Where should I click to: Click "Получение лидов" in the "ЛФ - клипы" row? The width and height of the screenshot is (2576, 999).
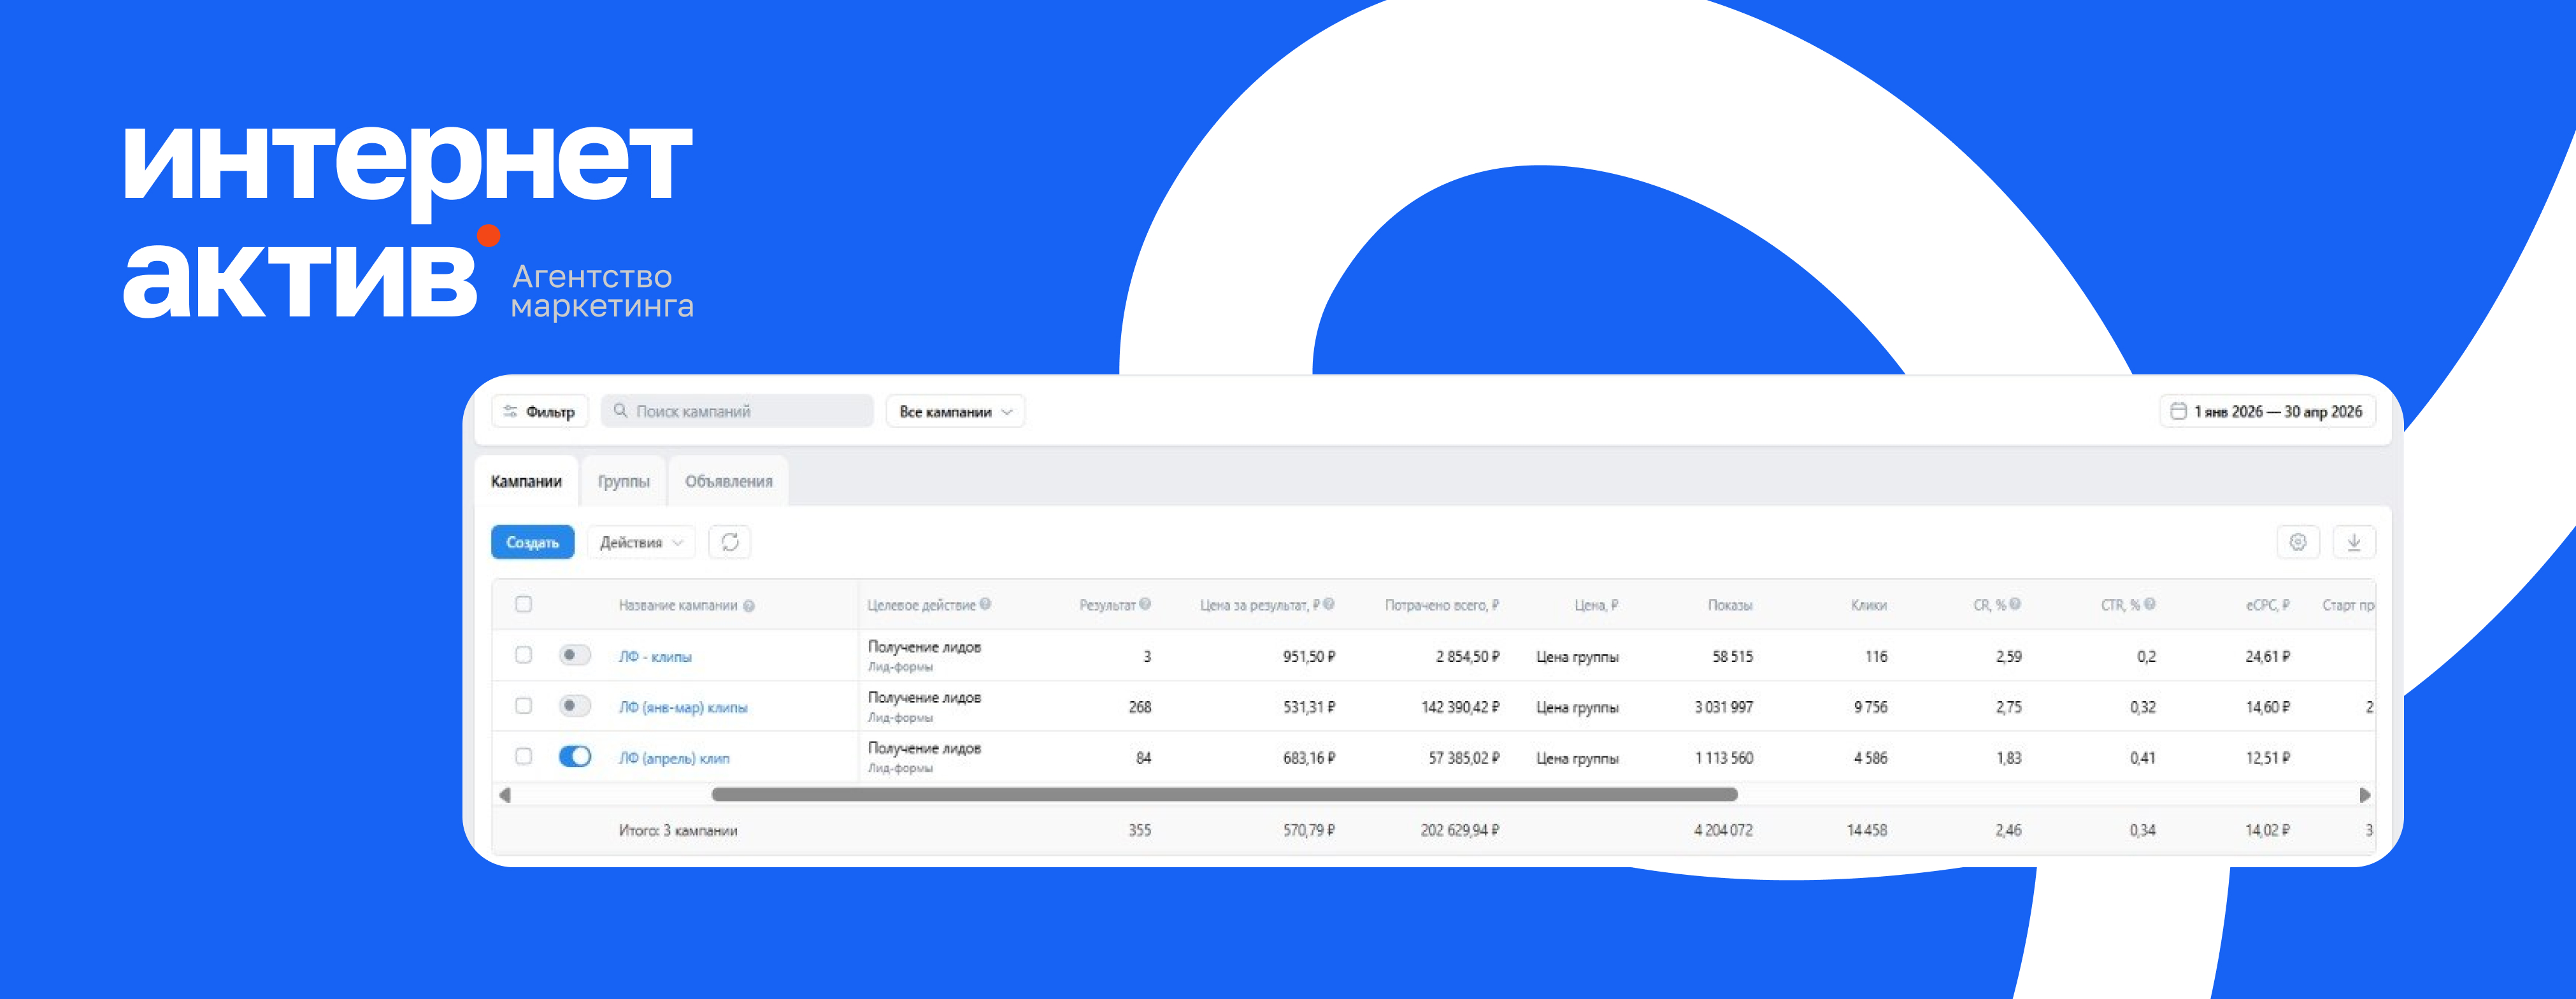click(924, 647)
